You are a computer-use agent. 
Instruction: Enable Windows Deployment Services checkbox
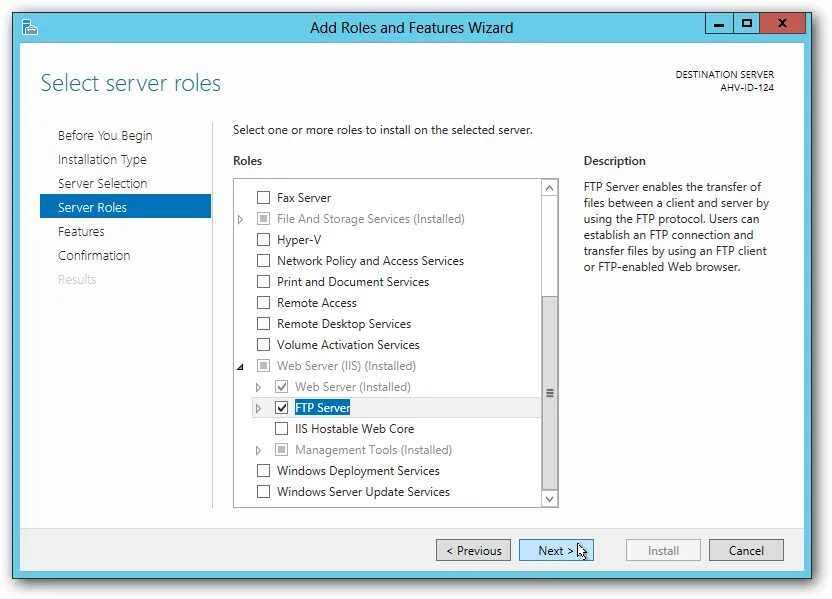[263, 471]
